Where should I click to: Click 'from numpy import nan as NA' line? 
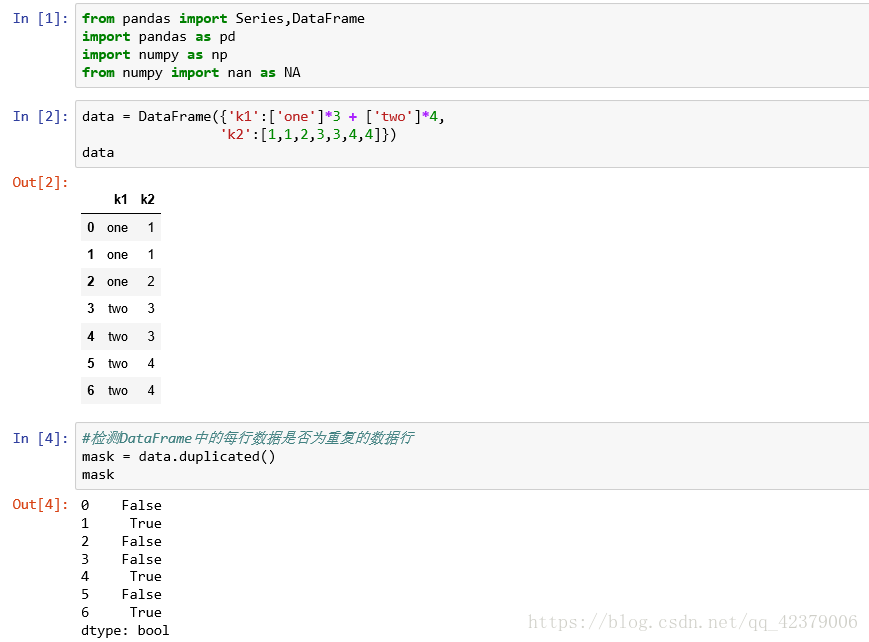click(191, 73)
